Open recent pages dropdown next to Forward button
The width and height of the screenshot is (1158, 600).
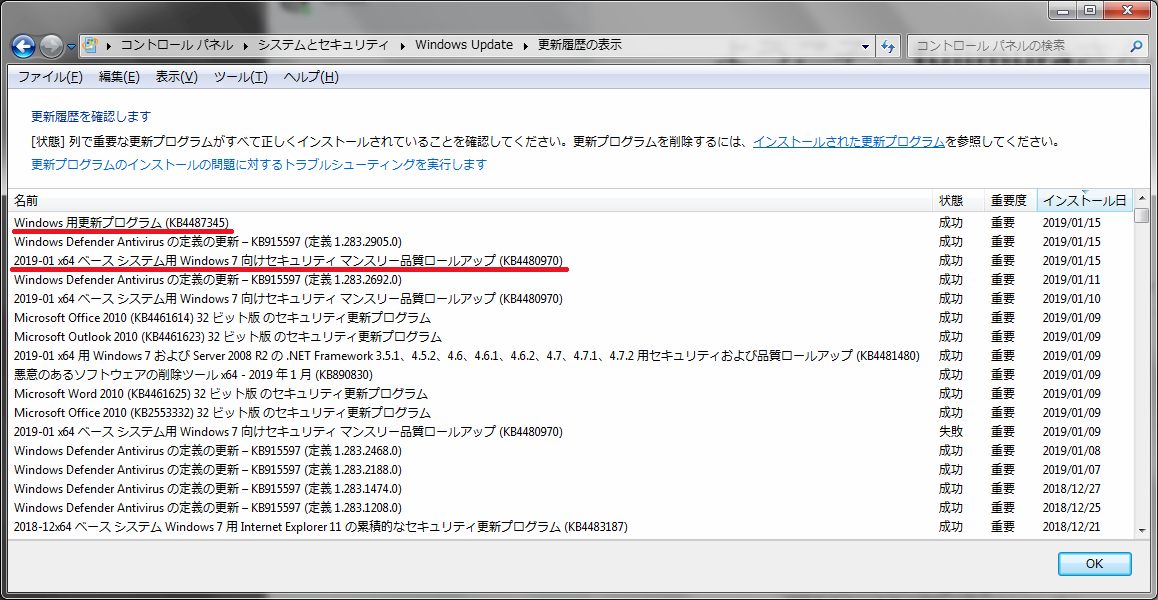tap(72, 46)
